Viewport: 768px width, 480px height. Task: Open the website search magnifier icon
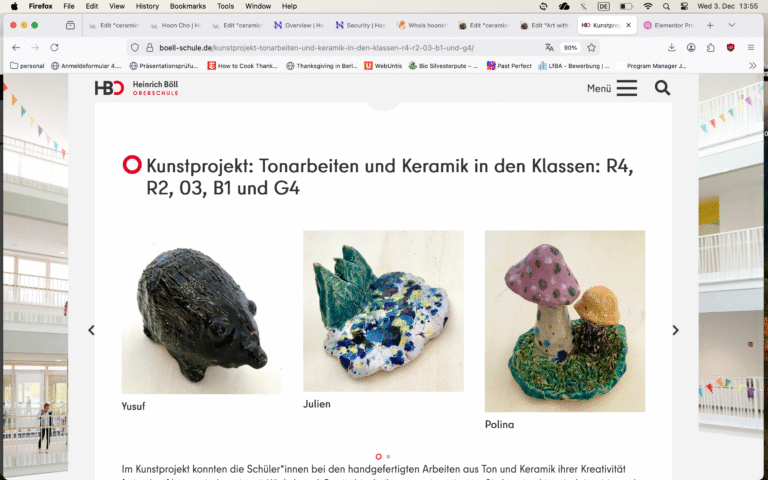click(x=662, y=88)
